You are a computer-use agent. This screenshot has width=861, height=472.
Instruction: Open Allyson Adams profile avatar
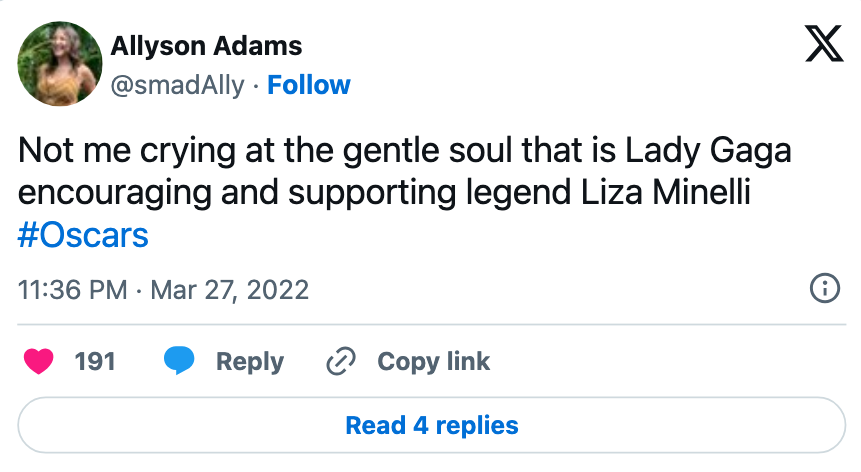[61, 64]
